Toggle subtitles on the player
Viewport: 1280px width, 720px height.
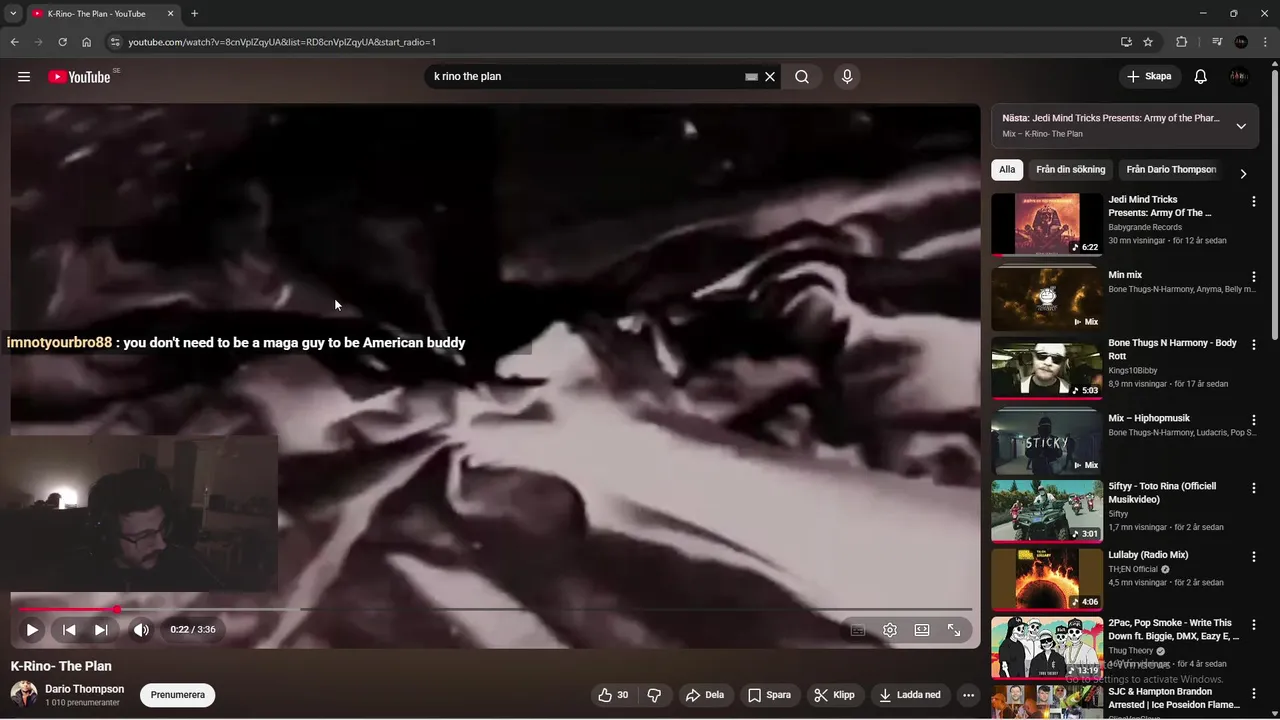[x=858, y=630]
